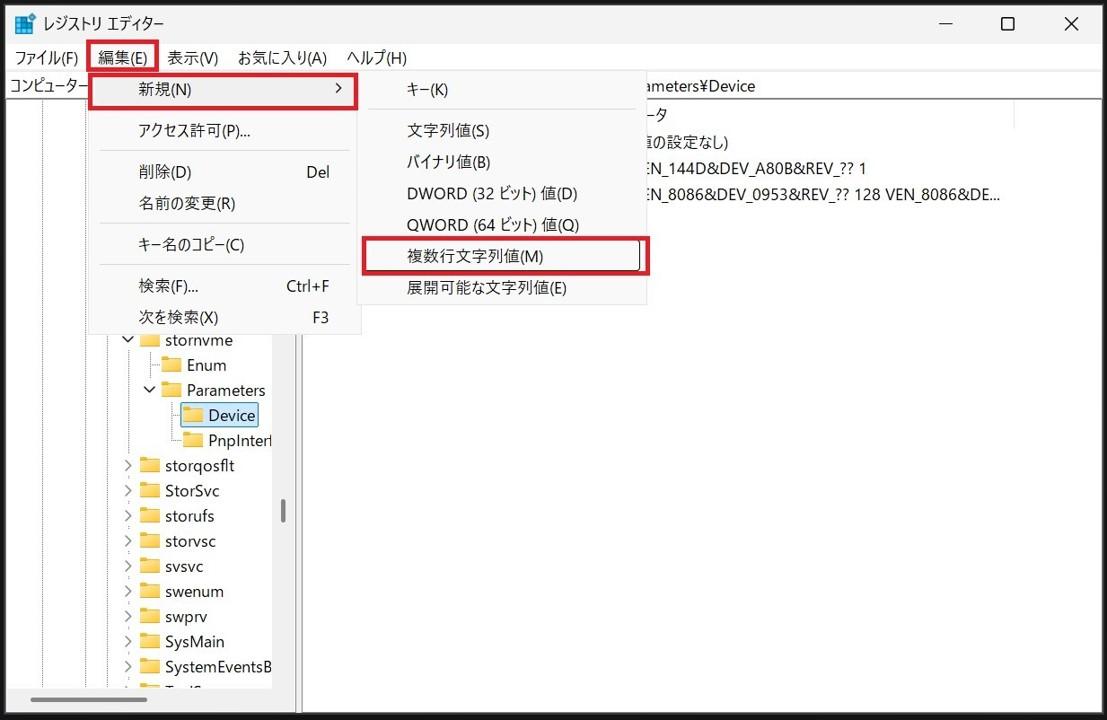Click the swprv folder icon
Screen dimensions: 1107x720
coord(150,616)
